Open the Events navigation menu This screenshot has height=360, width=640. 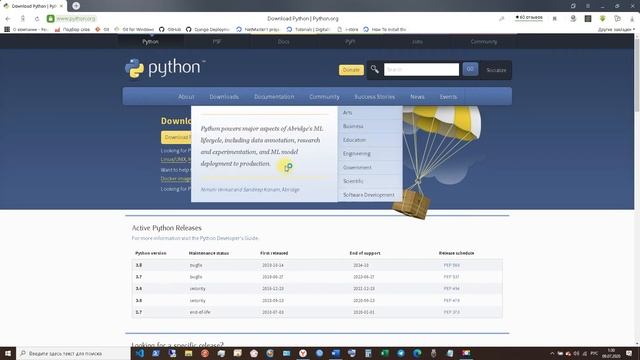[x=448, y=97]
